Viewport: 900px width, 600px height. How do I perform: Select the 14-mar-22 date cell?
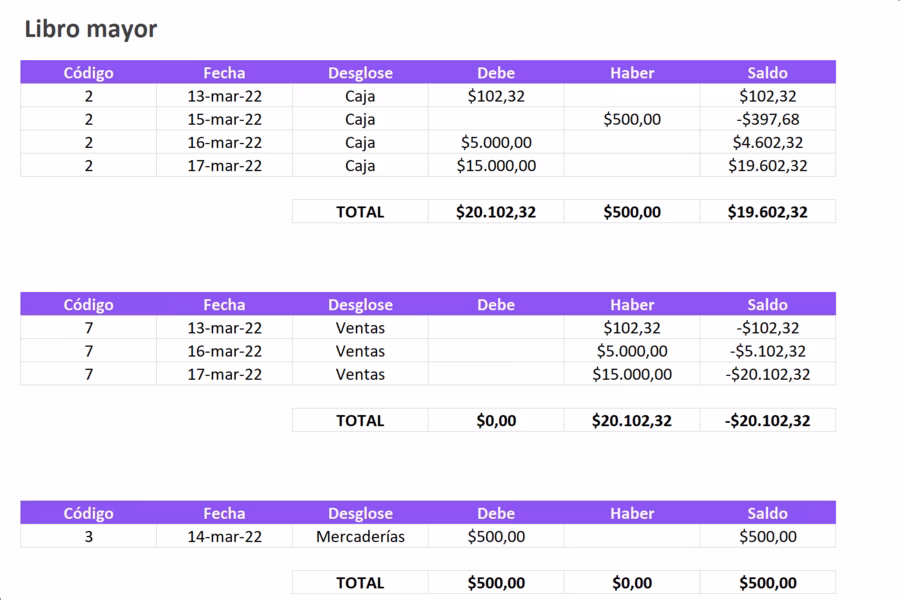pyautogui.click(x=224, y=536)
